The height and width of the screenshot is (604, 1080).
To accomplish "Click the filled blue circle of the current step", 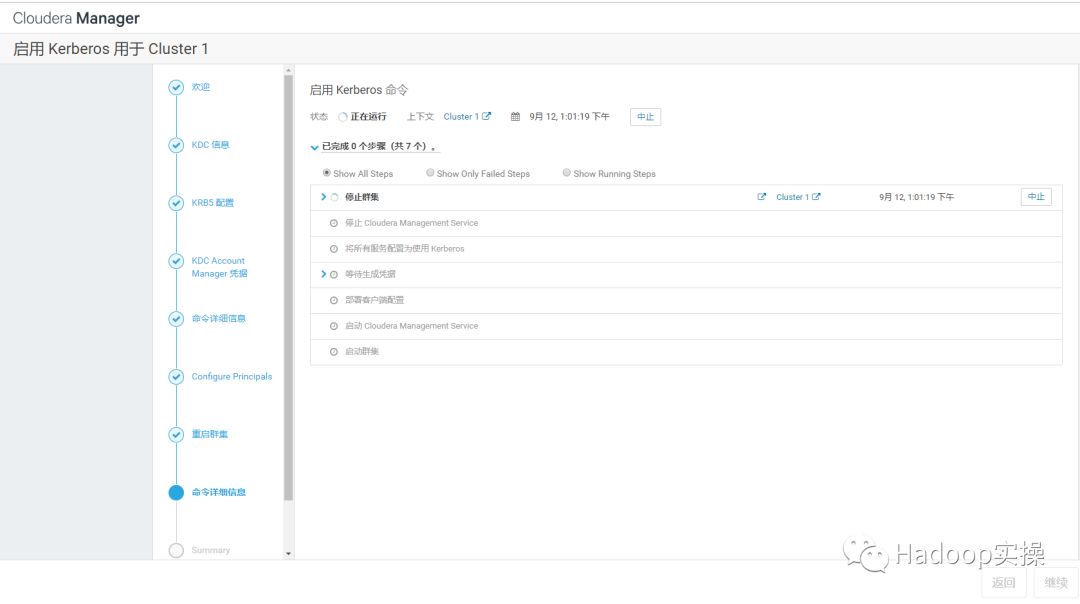I will click(x=176, y=492).
